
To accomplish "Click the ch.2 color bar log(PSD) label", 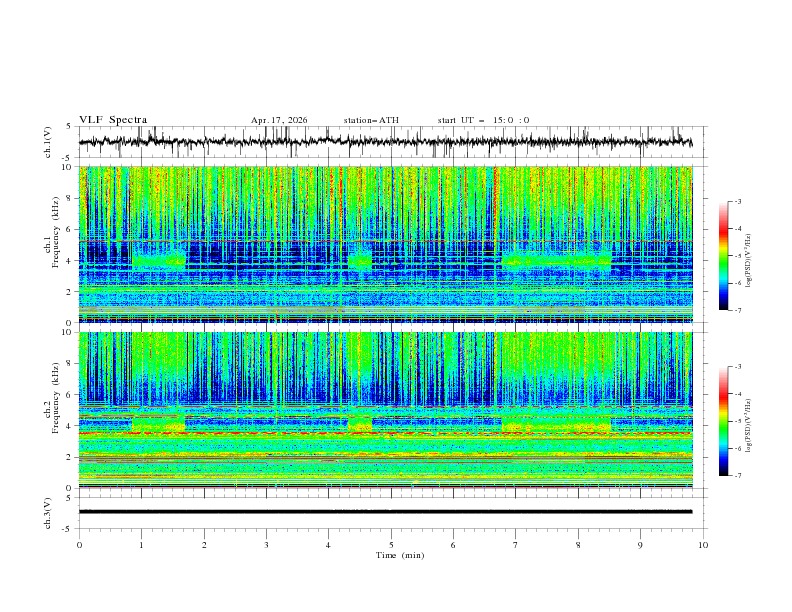I will [749, 426].
